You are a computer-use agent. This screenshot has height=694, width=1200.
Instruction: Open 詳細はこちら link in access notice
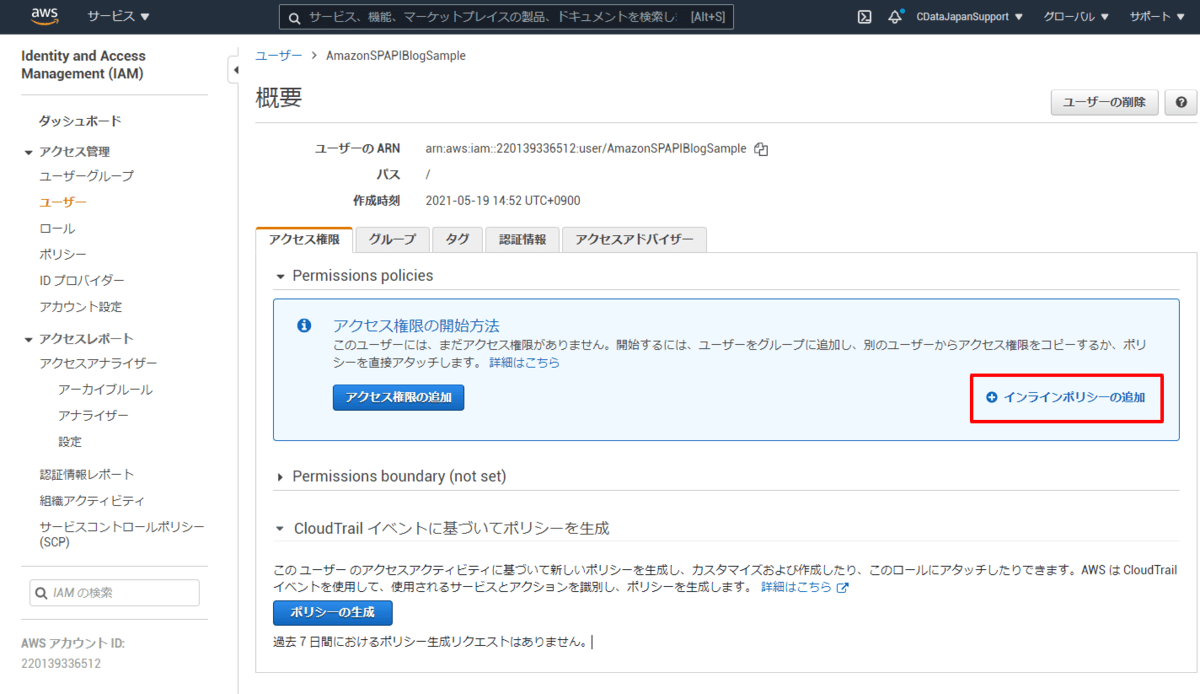click(x=524, y=362)
